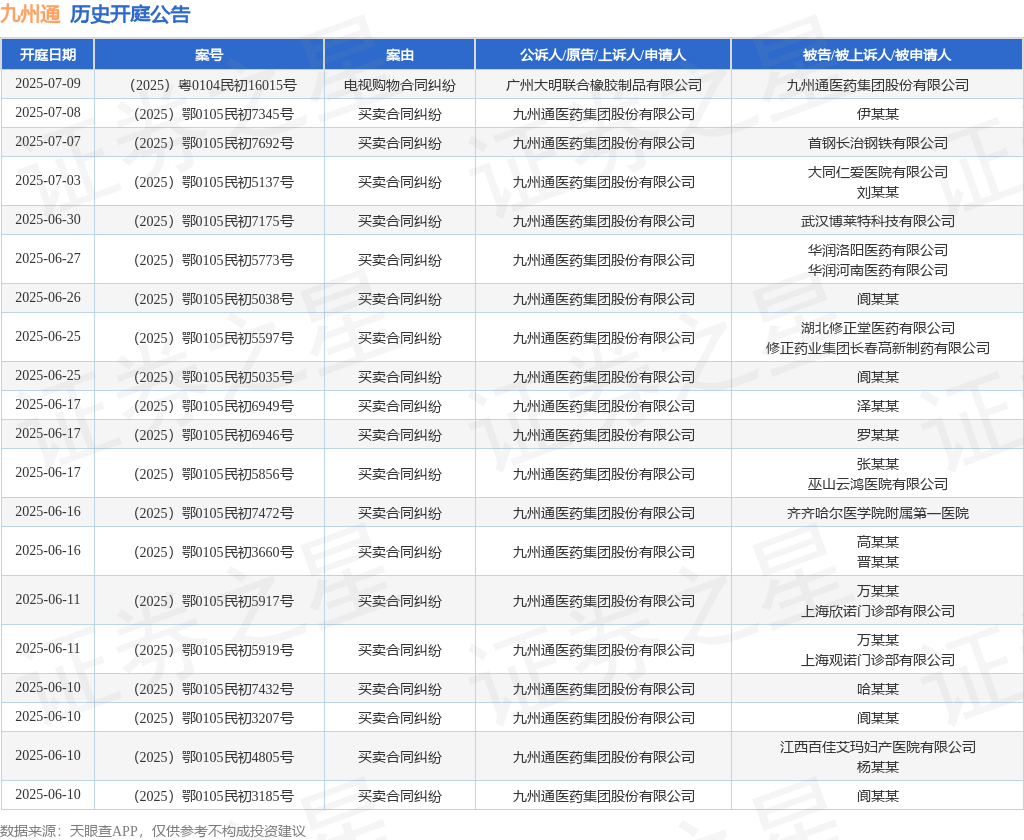Click defendant 九州通医药集团股份有限公司 in first row

[878, 85]
